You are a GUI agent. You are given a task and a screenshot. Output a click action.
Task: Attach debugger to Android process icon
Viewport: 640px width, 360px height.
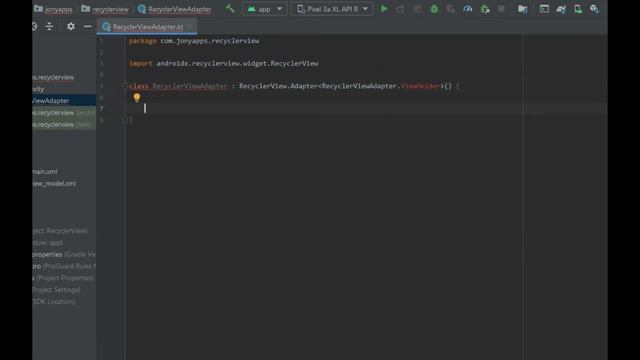pos(485,9)
